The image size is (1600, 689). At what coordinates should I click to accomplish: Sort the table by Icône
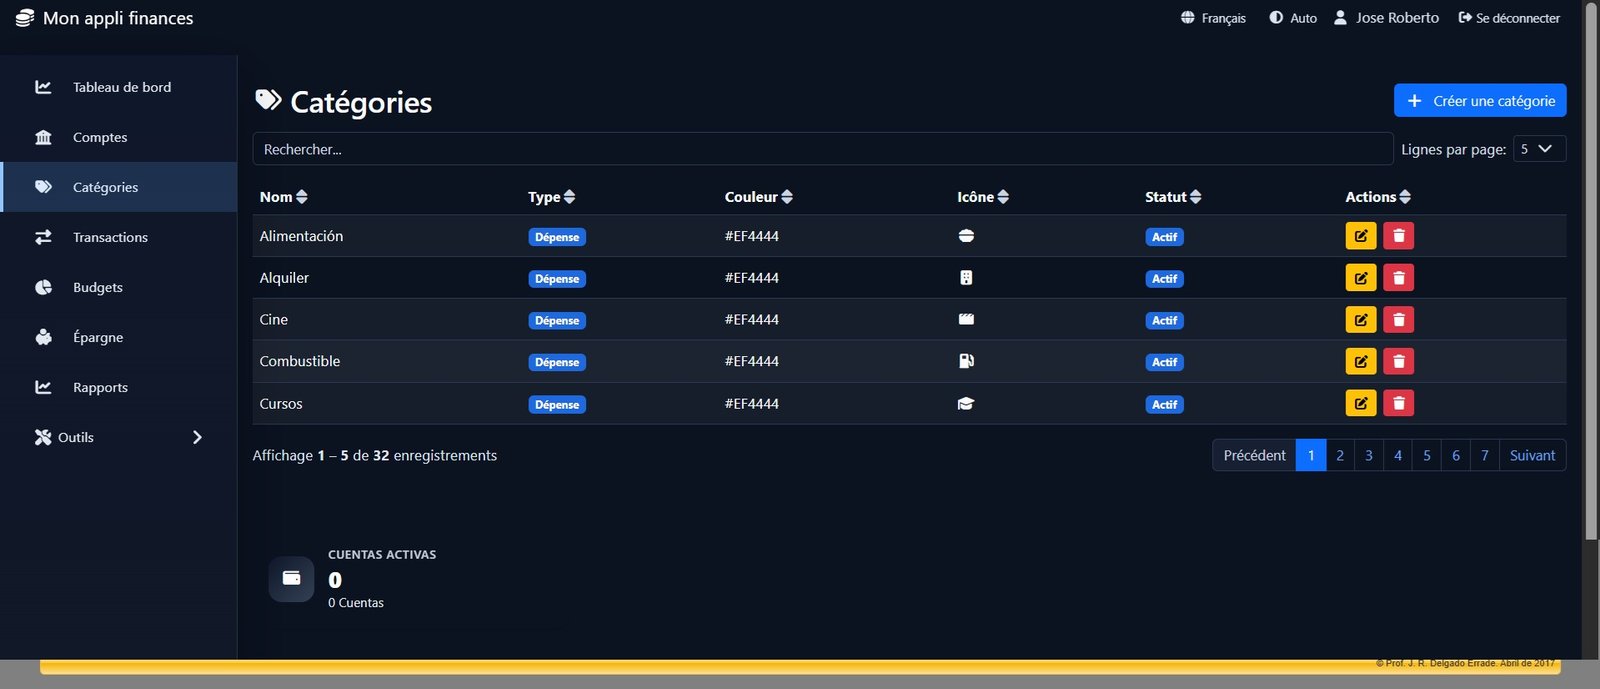pos(982,197)
